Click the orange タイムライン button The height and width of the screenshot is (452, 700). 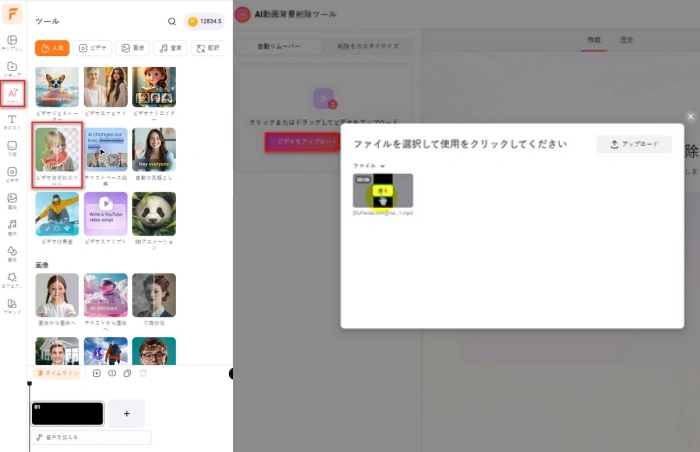point(57,373)
